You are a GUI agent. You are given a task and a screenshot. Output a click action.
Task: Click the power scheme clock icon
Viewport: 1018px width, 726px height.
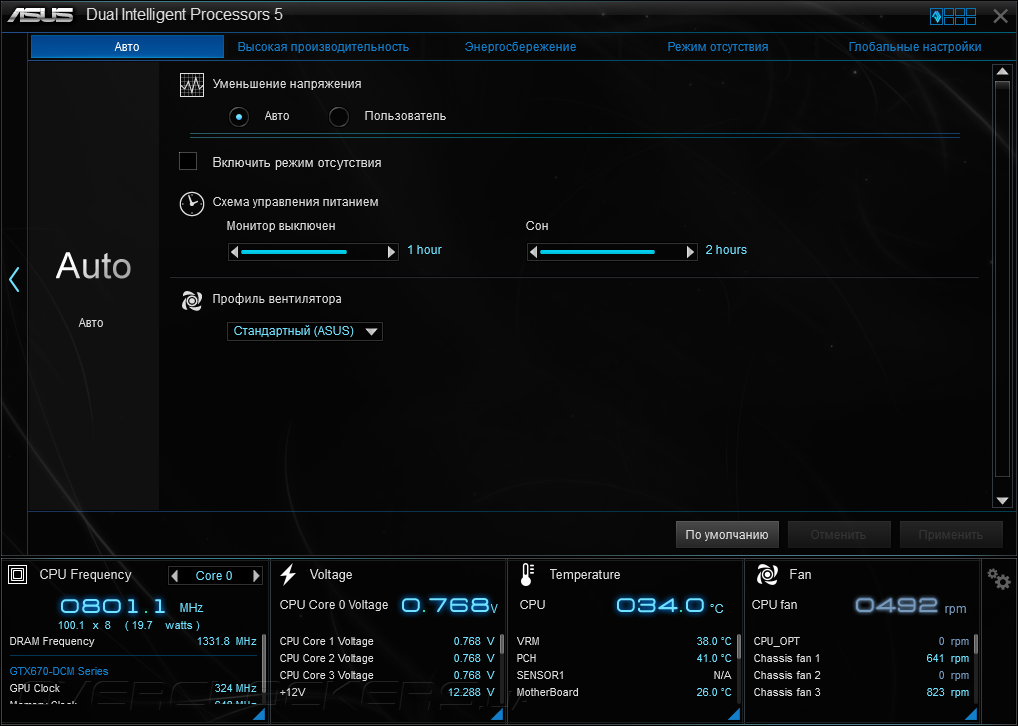pyautogui.click(x=192, y=203)
